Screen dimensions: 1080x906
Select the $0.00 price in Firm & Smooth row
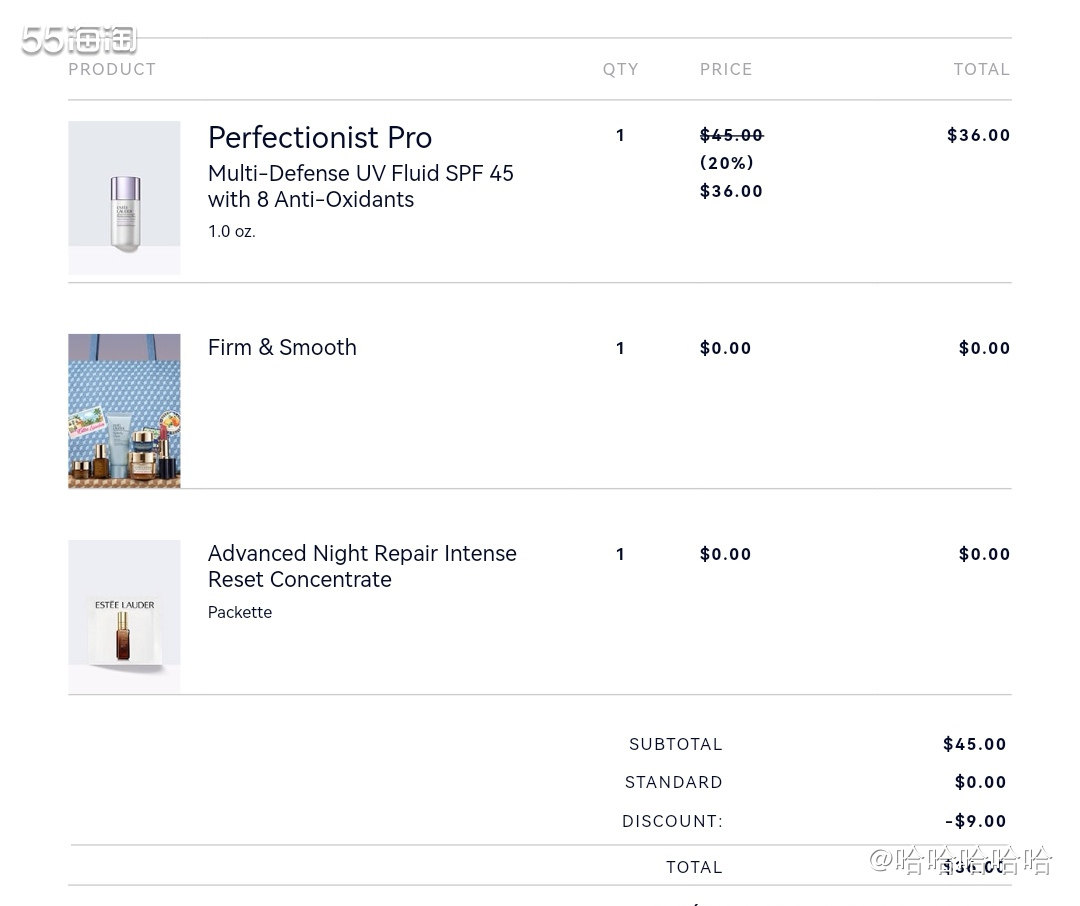click(725, 349)
